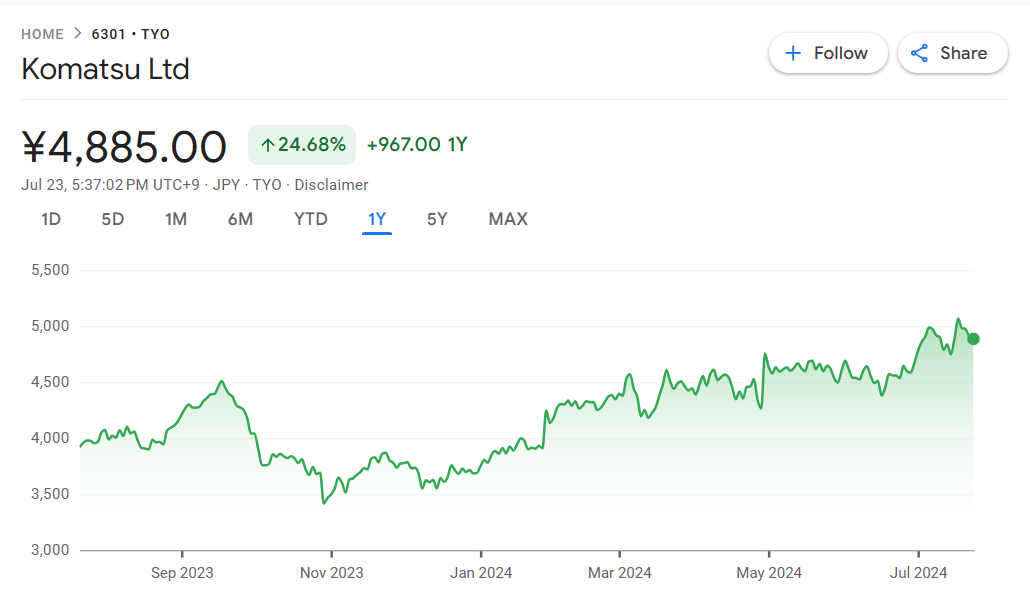The height and width of the screenshot is (607, 1030).
Task: Click the plus icon in Follow button
Action: pos(793,53)
